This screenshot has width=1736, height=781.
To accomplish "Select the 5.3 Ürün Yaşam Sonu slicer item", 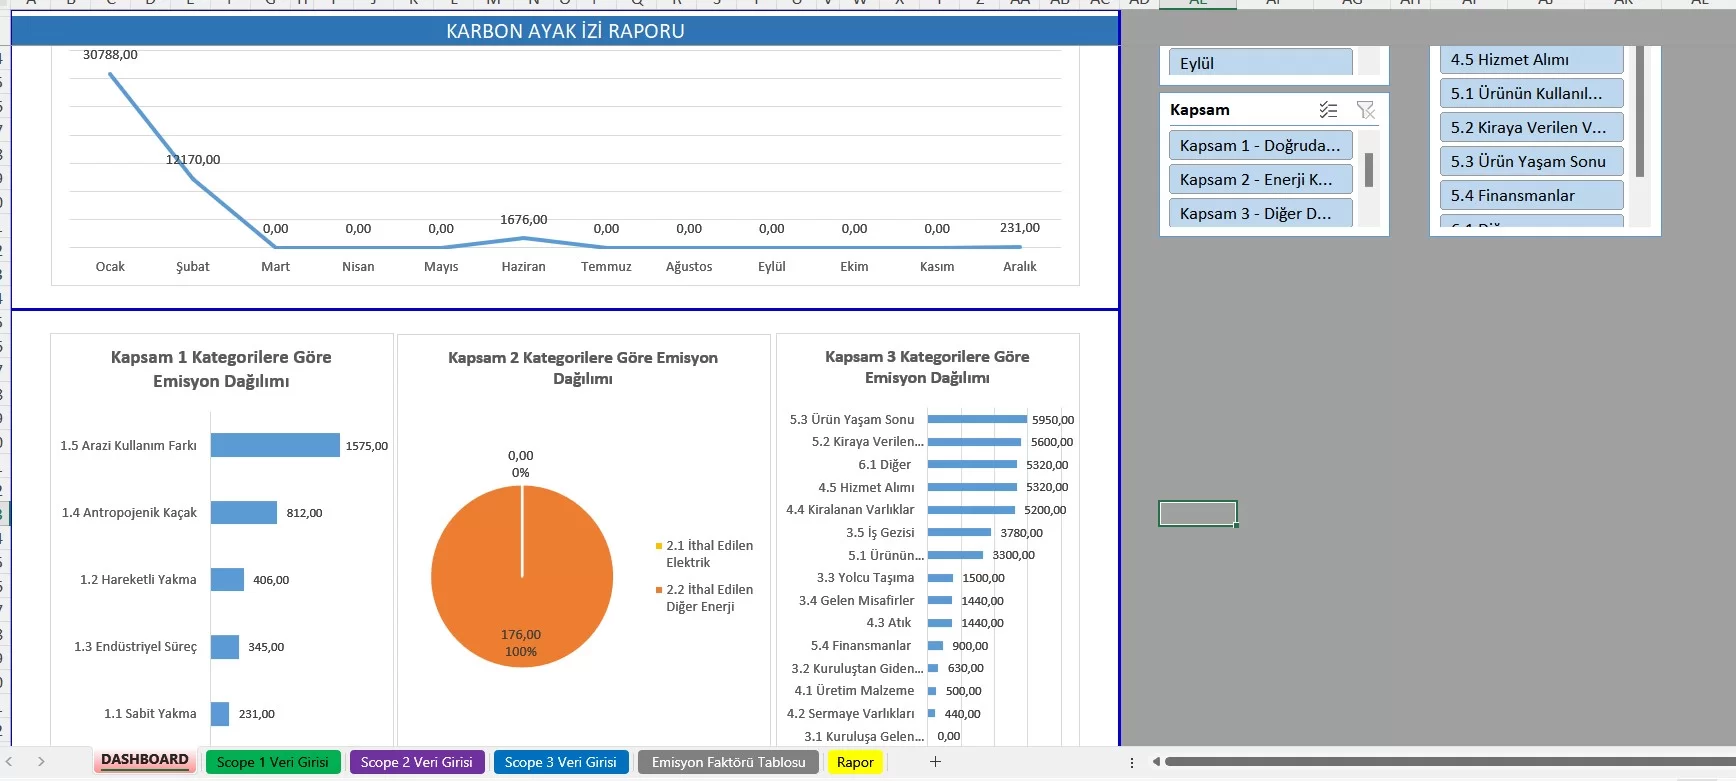I will 1530,162.
